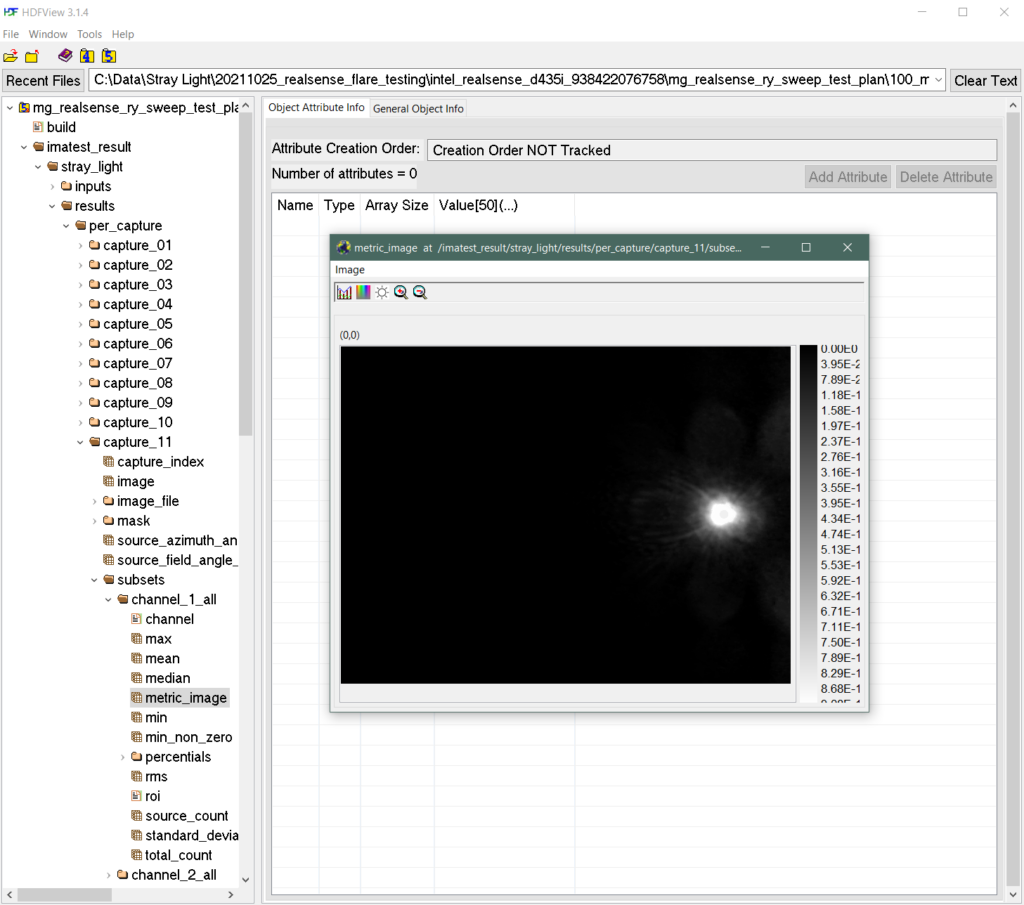Open the Tools menu
The height and width of the screenshot is (905, 1024).
click(89, 34)
